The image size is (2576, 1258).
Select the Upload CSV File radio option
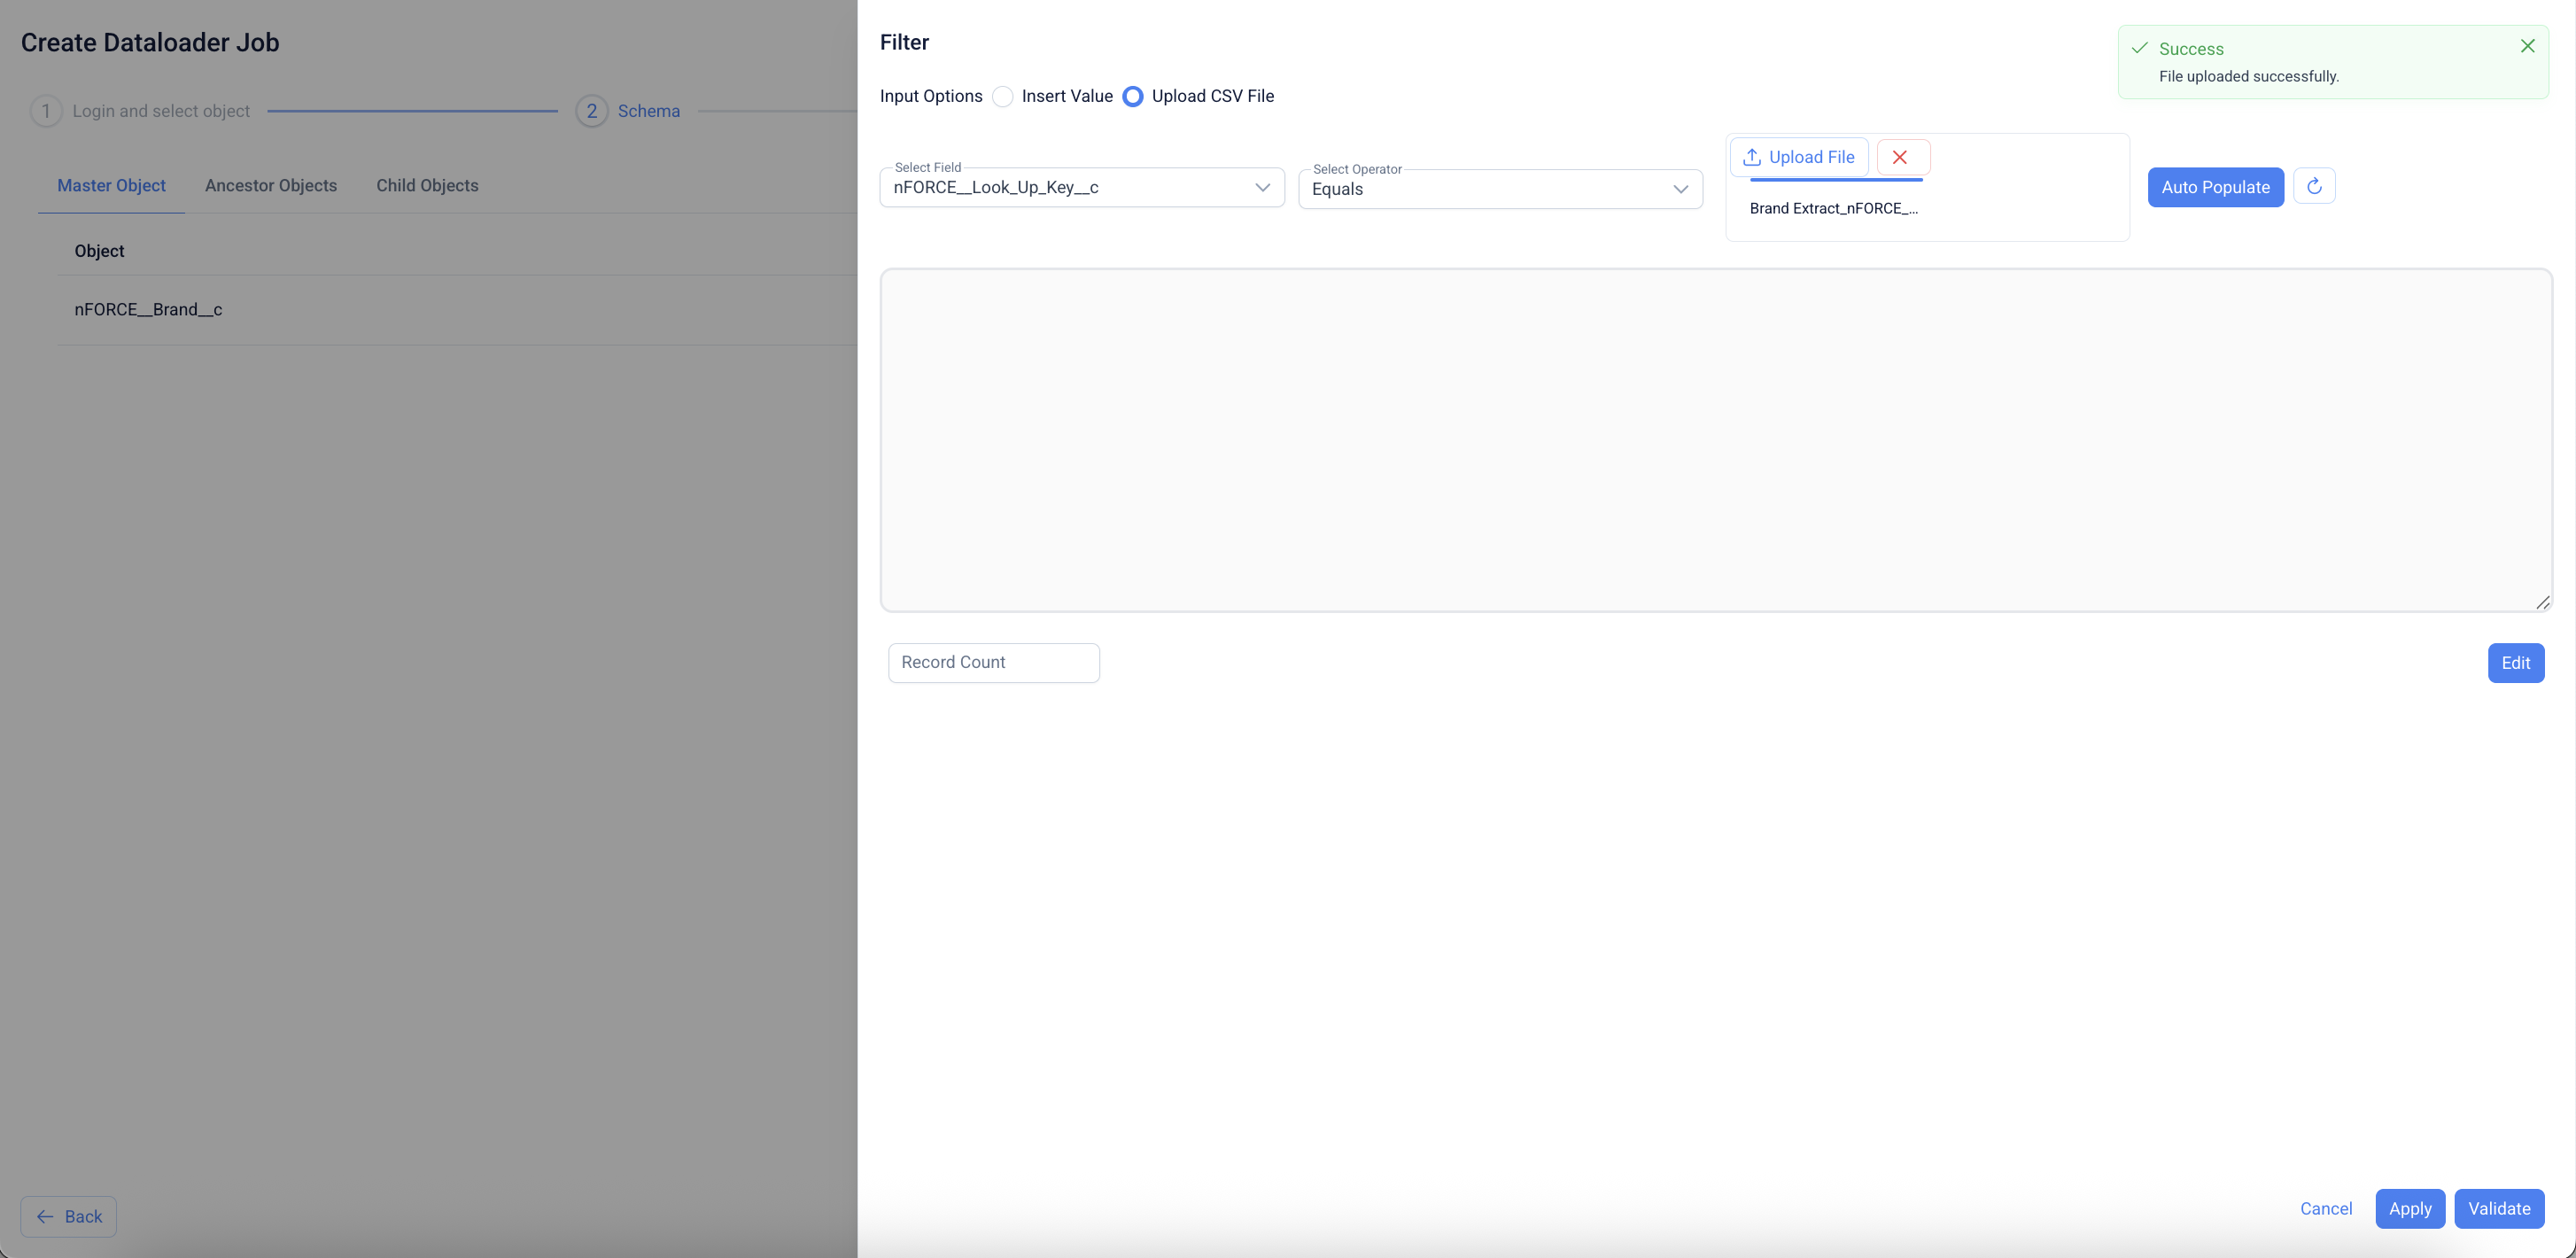click(x=1133, y=96)
